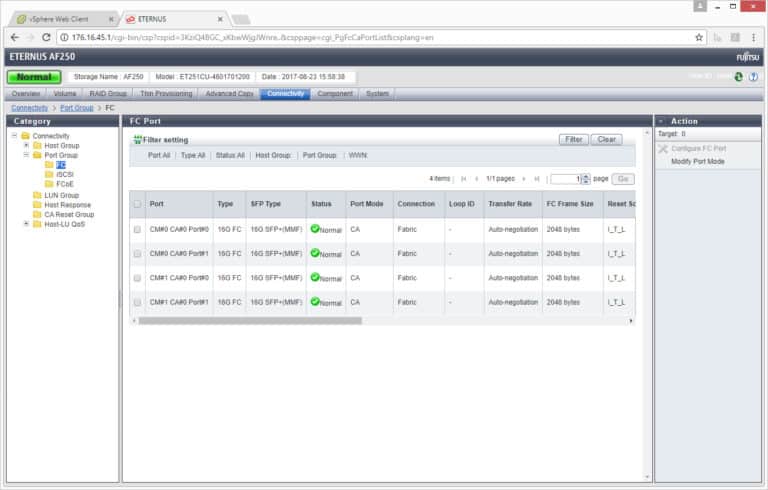The image size is (768, 490).
Task: Click Normal status icon for CM#1 CA#0 Port#1
Action: [x=315, y=301]
